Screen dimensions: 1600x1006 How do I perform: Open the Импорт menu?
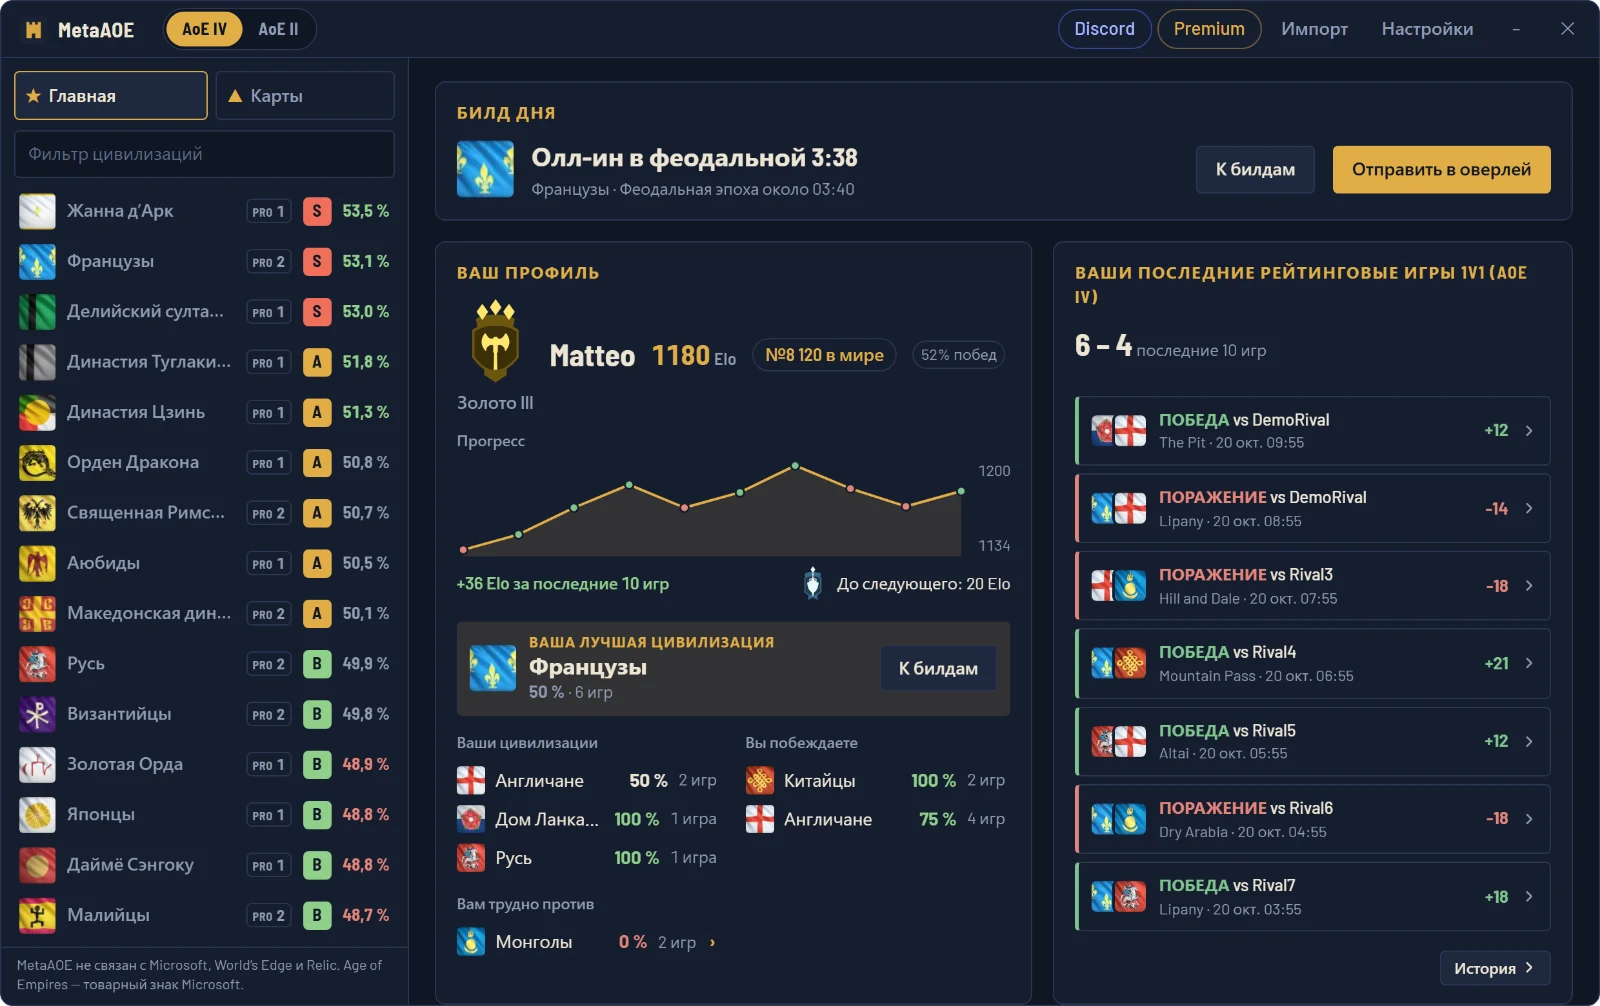coord(1314,29)
